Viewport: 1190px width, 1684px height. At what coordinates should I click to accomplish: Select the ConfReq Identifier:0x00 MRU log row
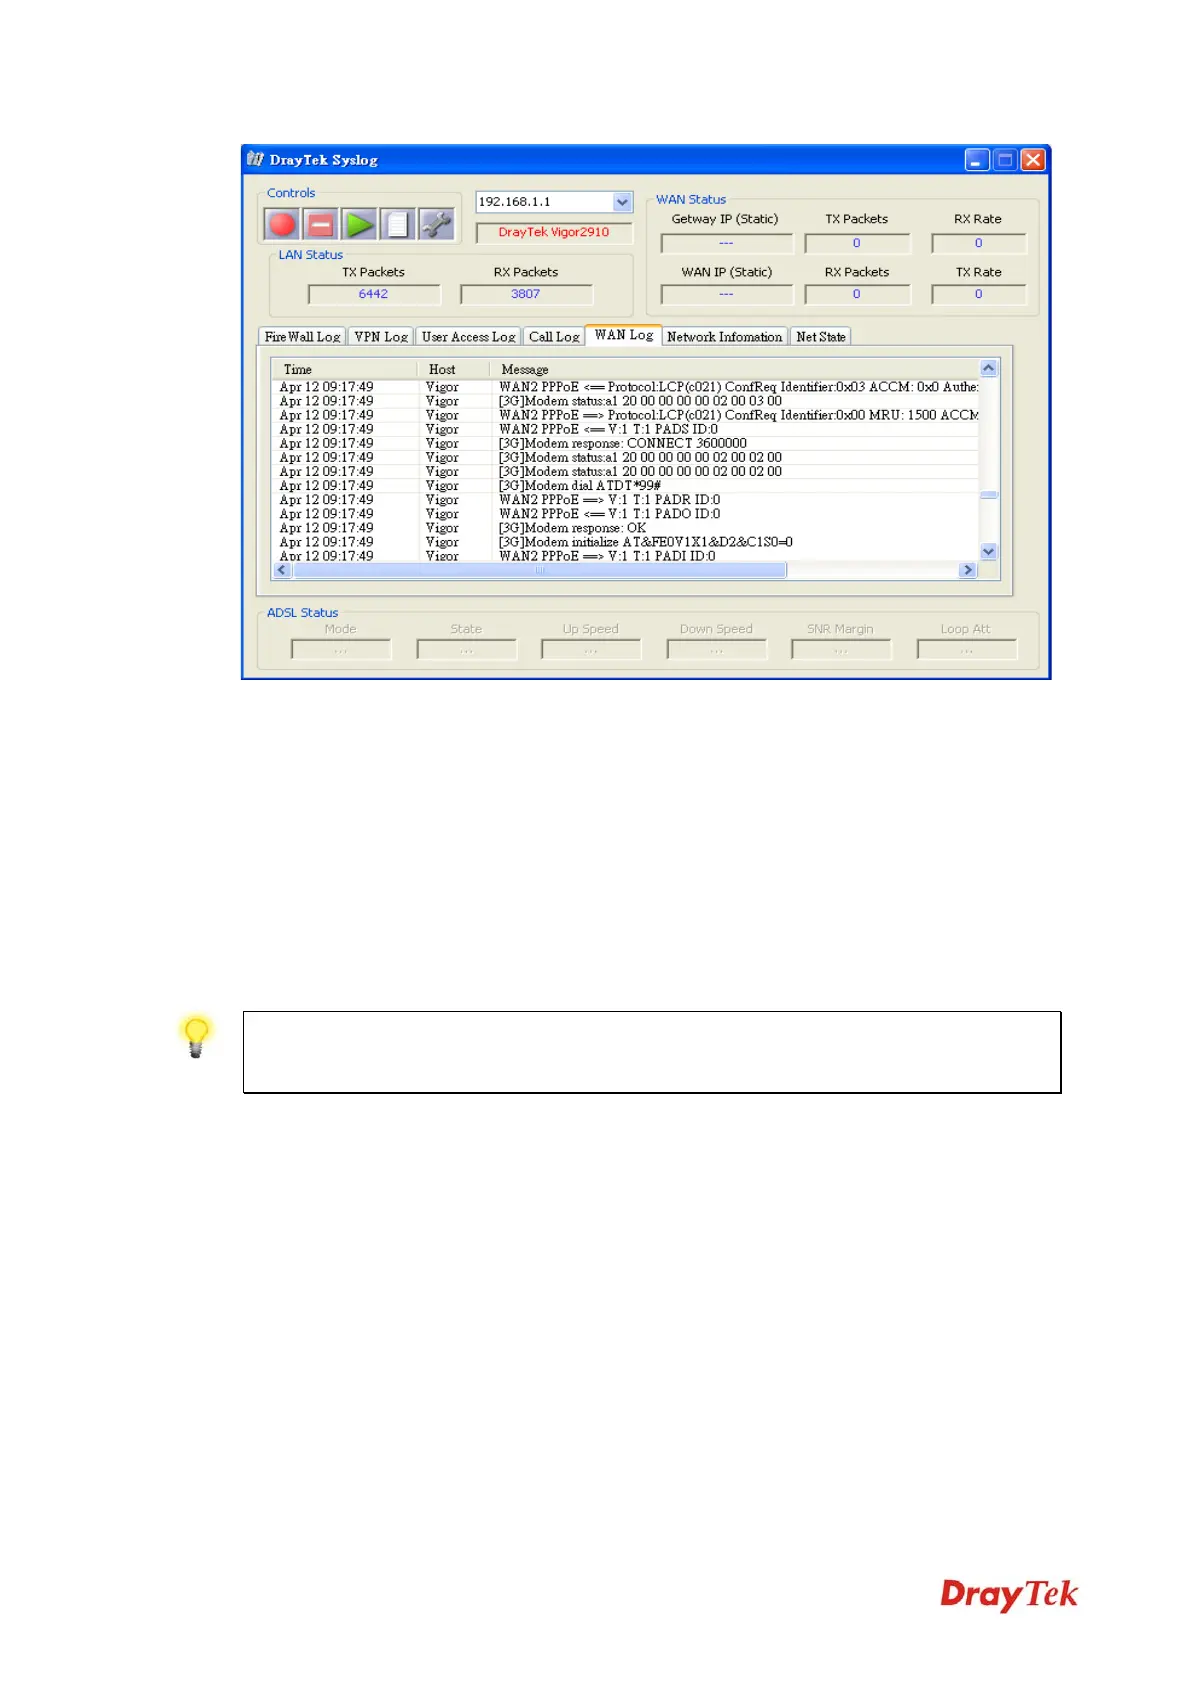point(625,414)
